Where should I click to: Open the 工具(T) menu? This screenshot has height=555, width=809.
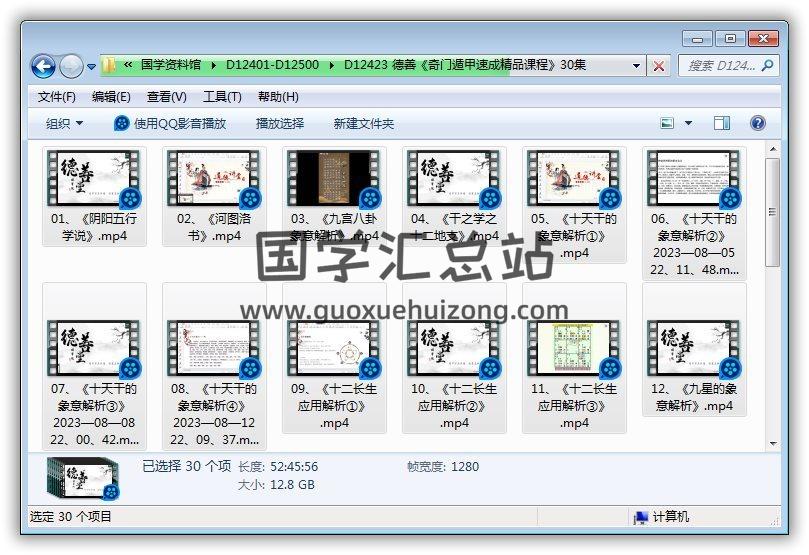coord(222,97)
